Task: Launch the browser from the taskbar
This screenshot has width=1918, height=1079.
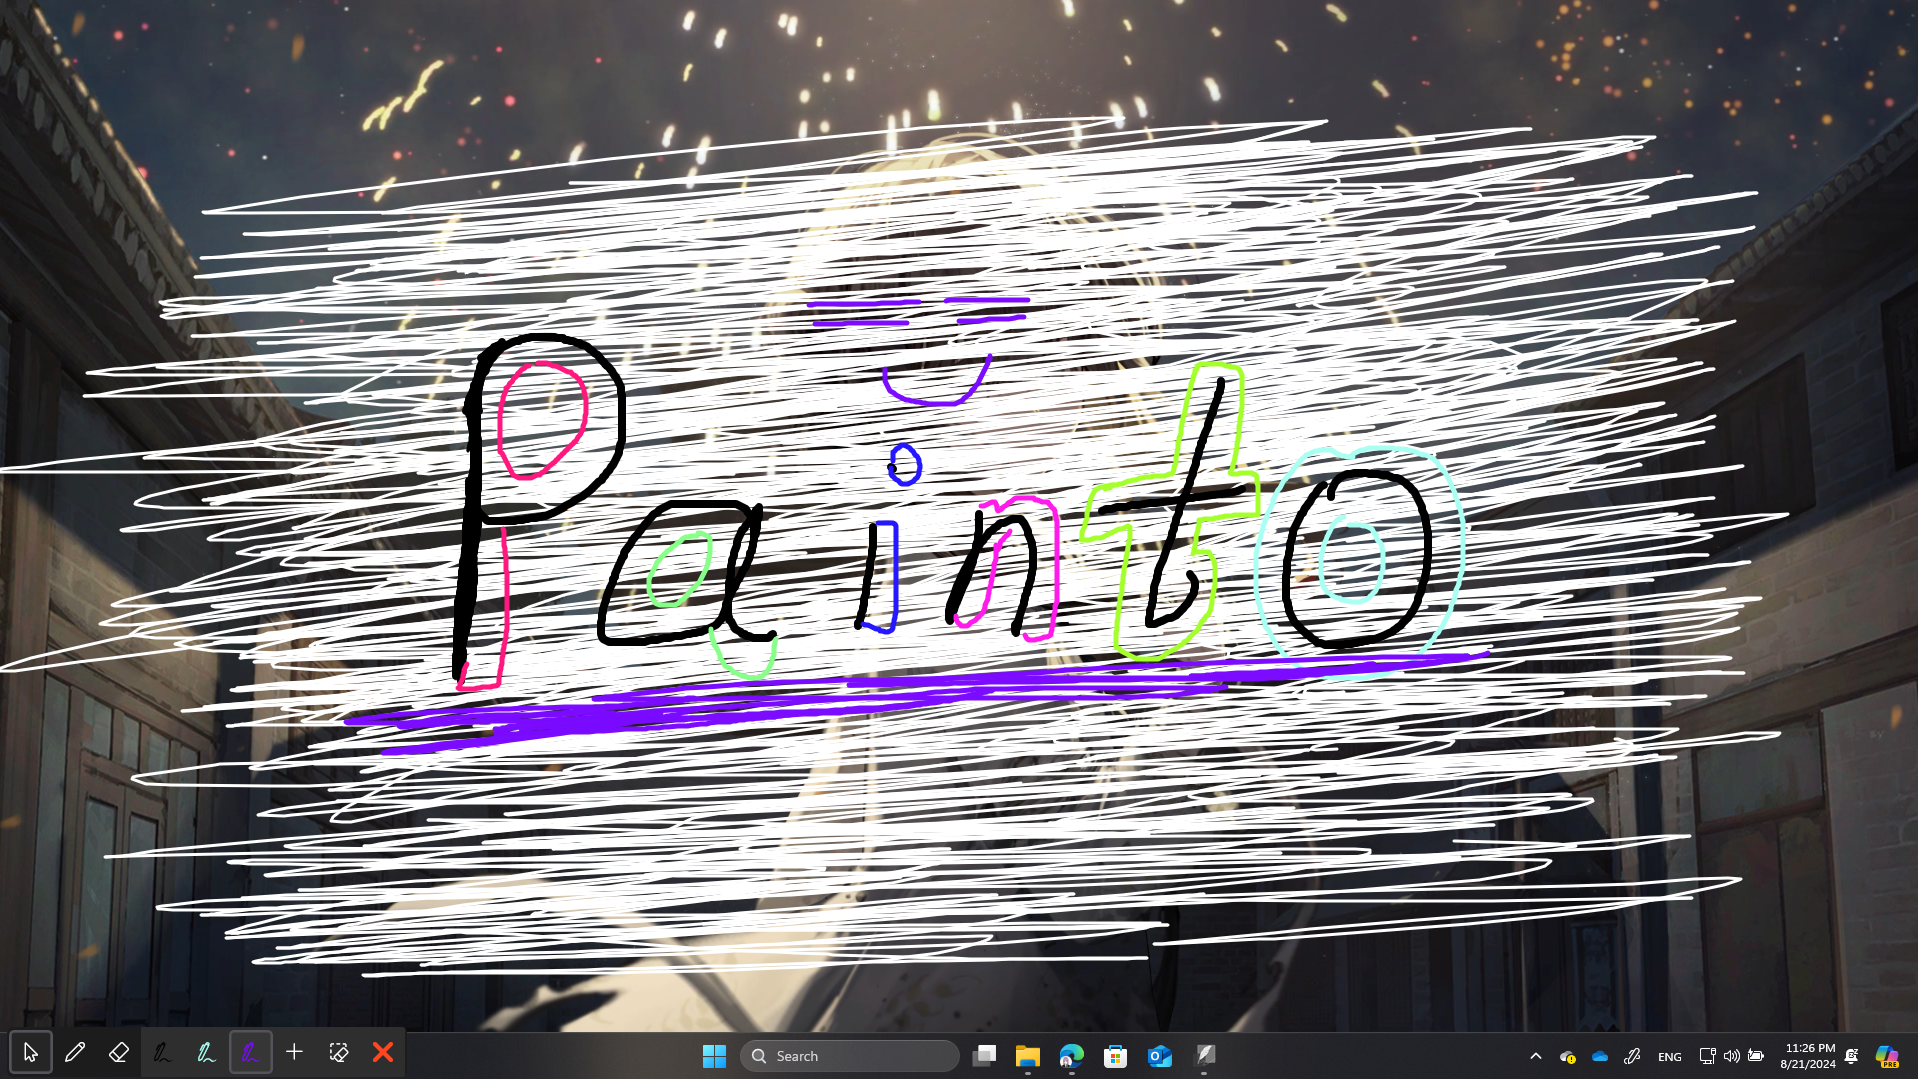Action: pos(1071,1055)
